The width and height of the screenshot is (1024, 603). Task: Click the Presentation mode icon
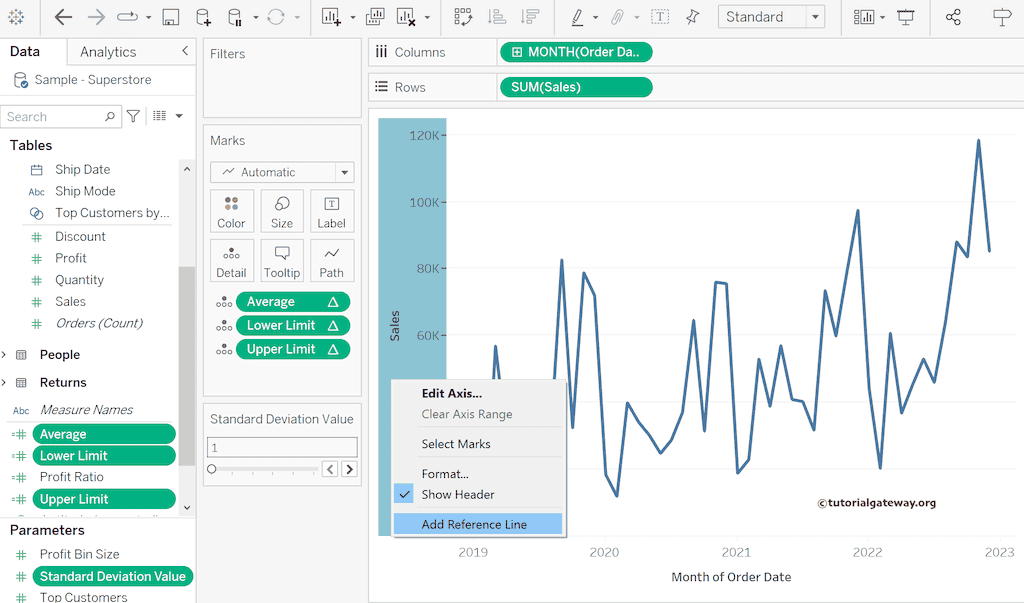906,17
